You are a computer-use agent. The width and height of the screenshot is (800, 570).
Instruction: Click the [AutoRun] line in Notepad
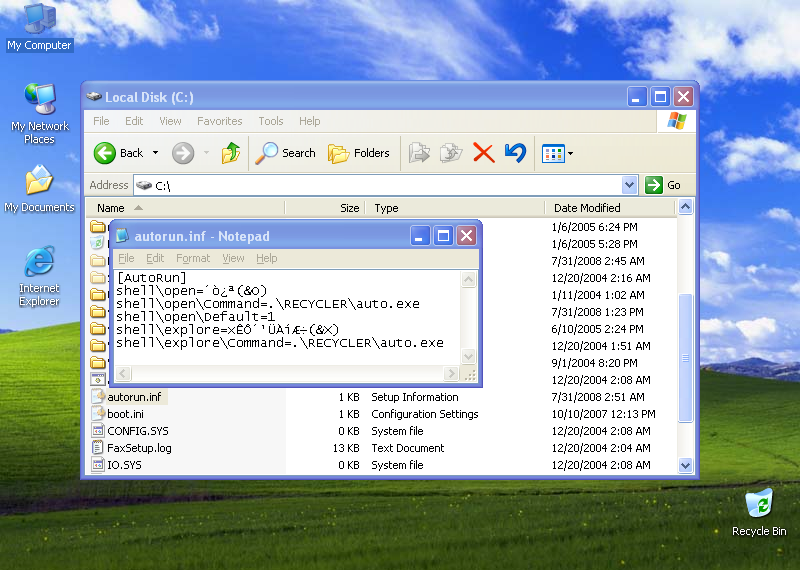point(152,278)
